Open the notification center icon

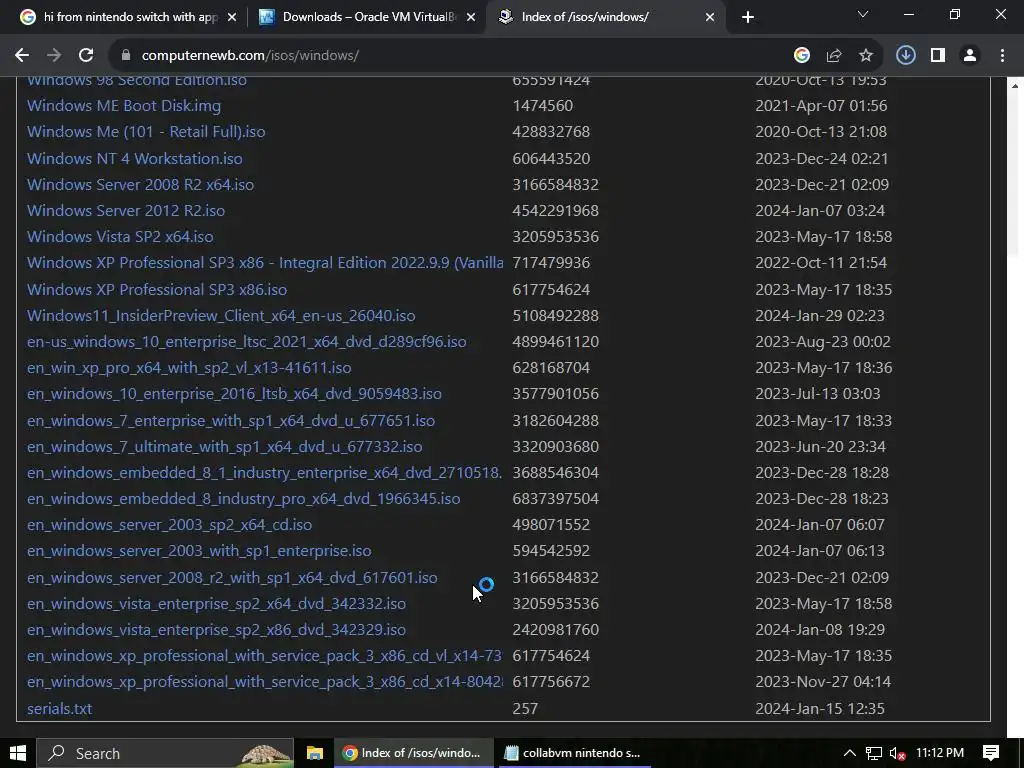[991, 753]
